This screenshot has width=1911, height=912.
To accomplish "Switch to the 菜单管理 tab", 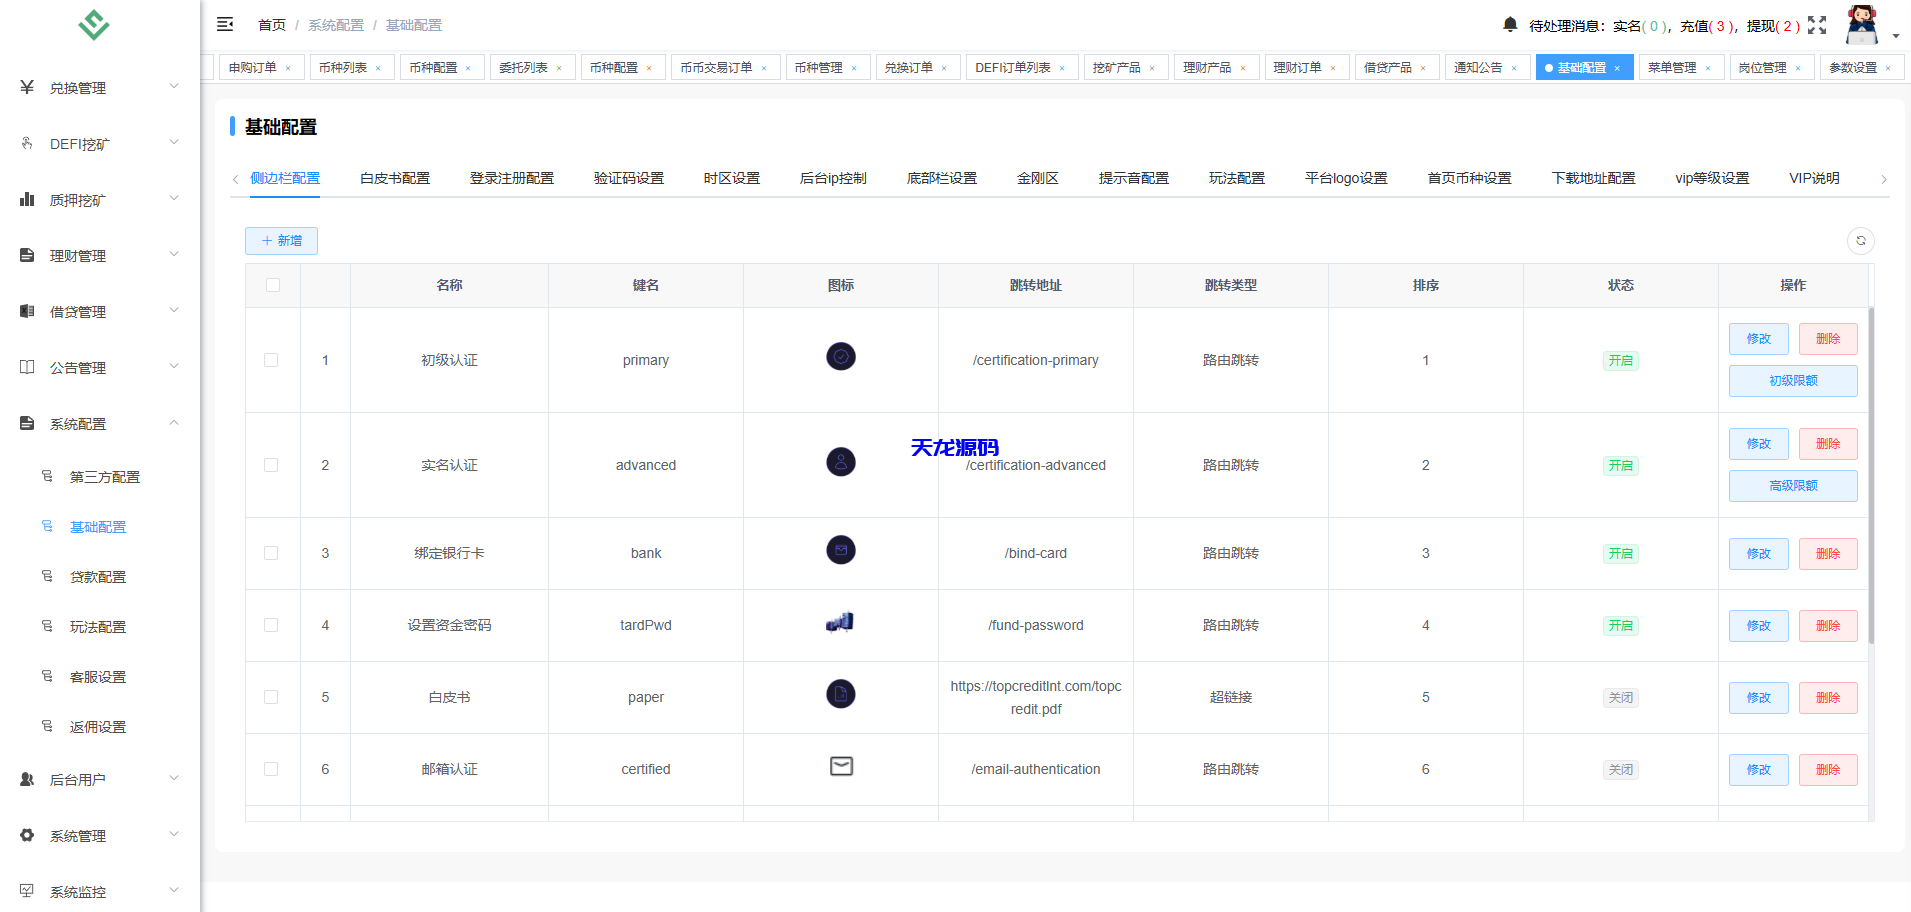I will click(x=1672, y=67).
